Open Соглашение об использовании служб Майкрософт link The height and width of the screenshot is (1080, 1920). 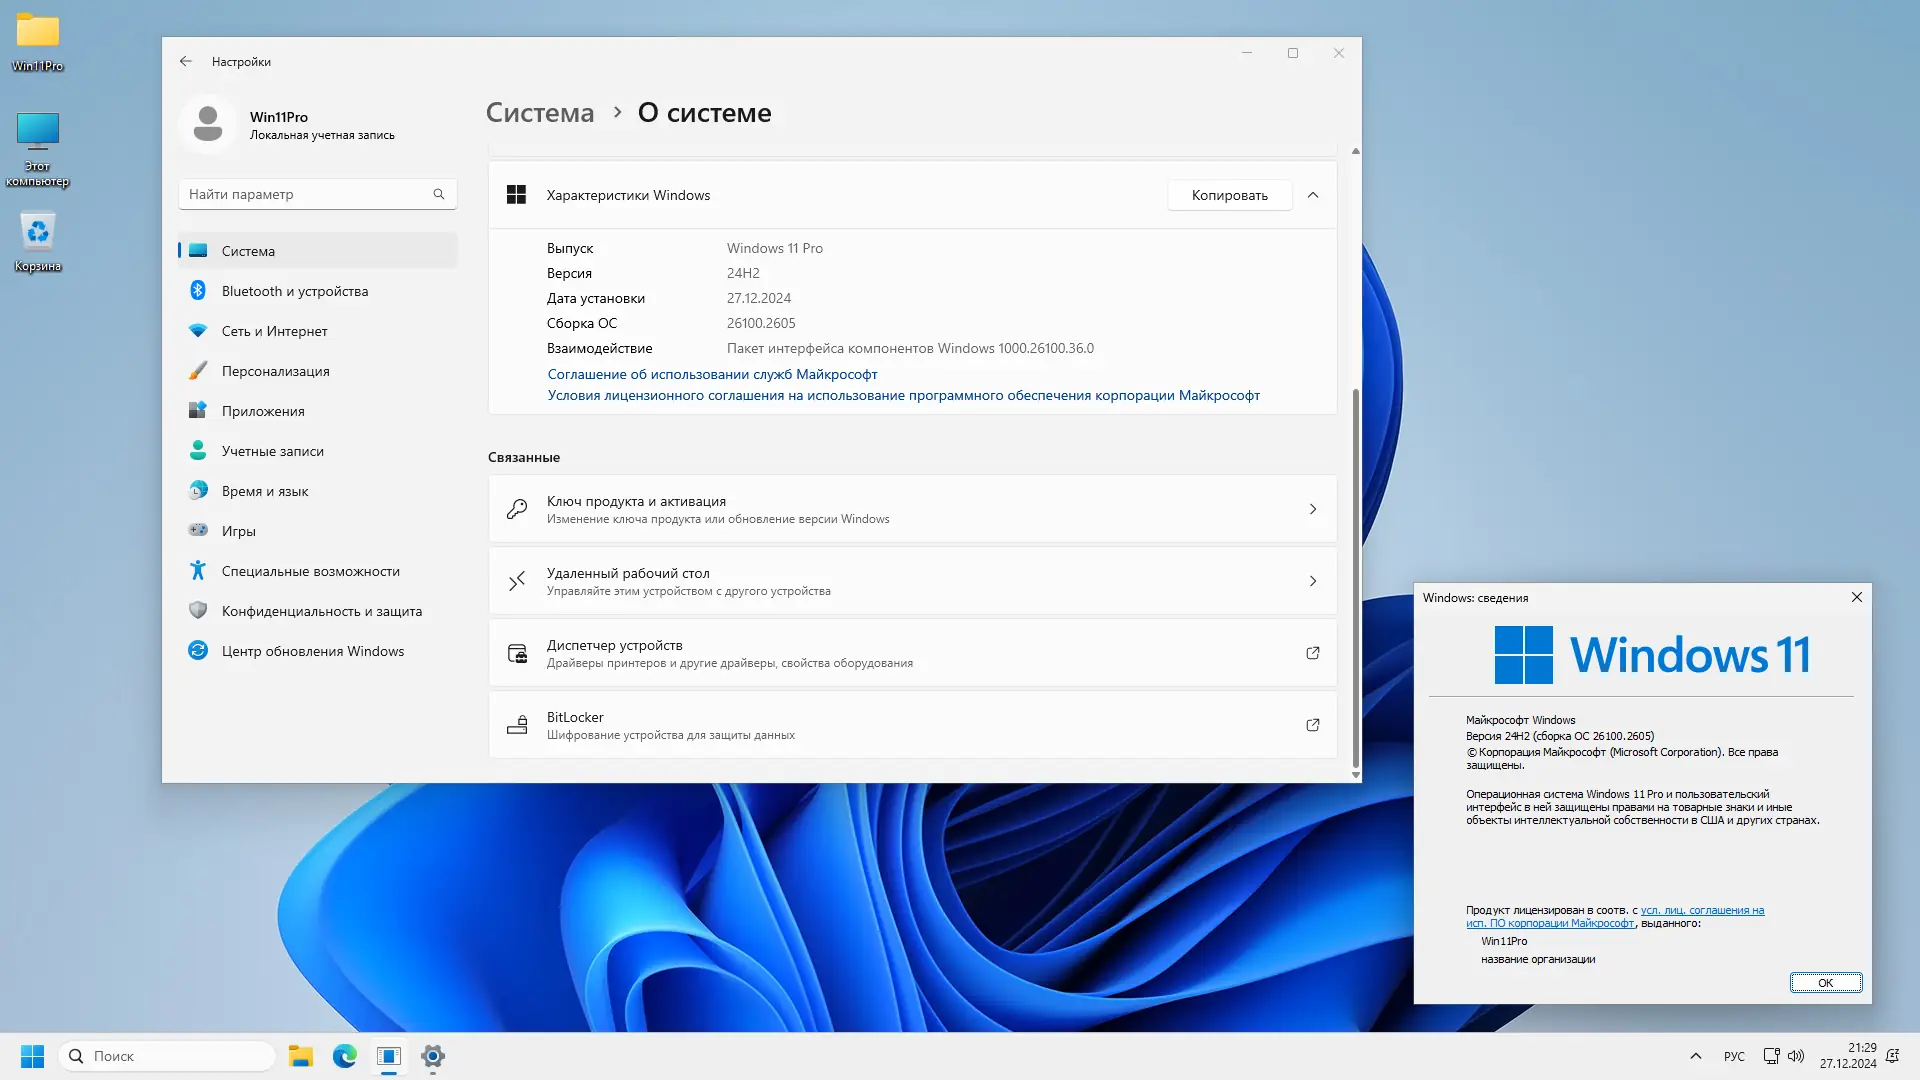click(712, 374)
